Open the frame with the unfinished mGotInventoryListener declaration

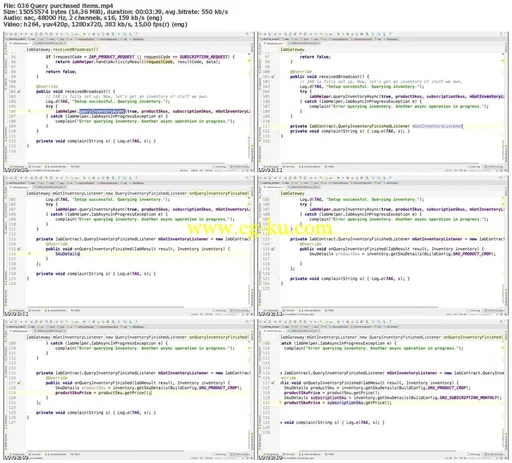coord(383,102)
